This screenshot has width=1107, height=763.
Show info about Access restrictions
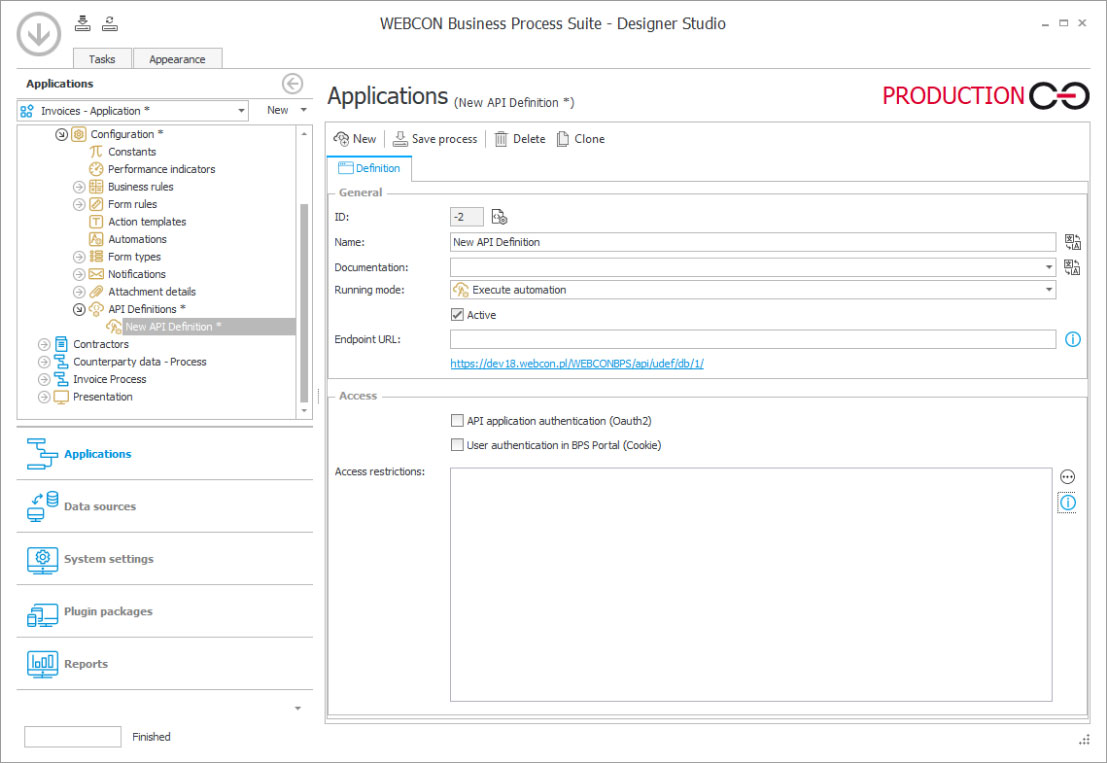click(x=1067, y=503)
